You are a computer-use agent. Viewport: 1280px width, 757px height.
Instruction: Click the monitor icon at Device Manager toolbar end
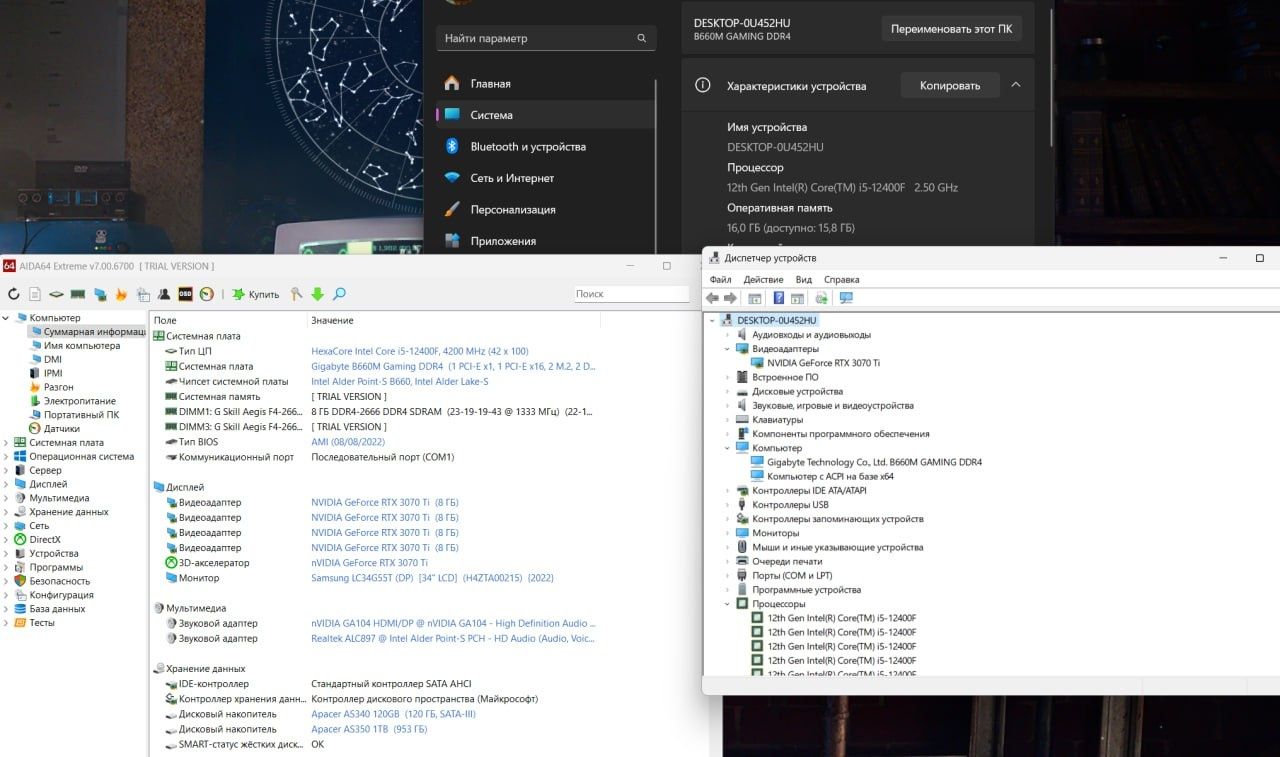[846, 298]
